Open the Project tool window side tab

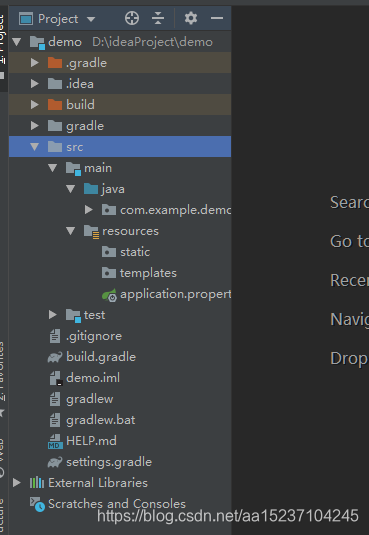3,48
